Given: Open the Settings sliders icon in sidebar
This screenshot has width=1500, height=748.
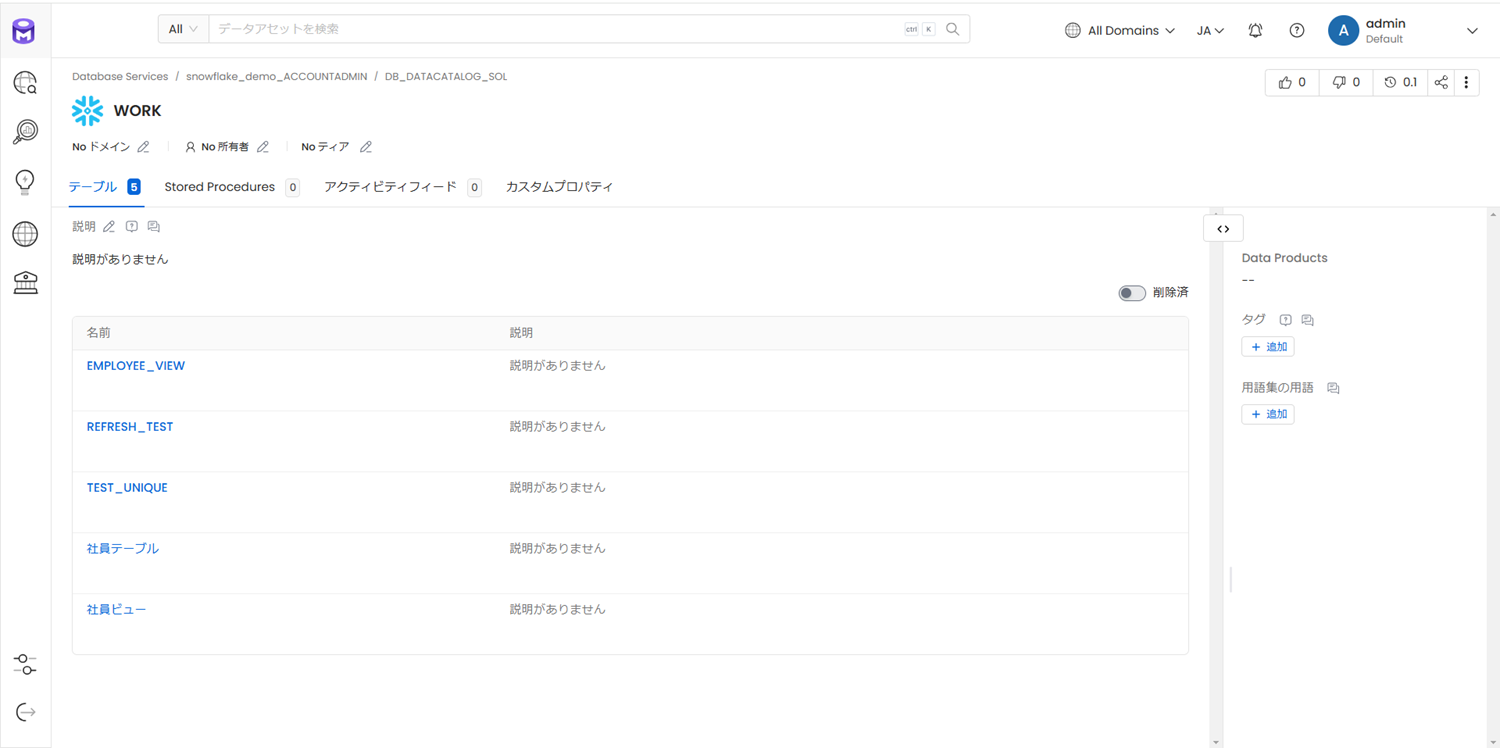Looking at the screenshot, I should tap(25, 664).
